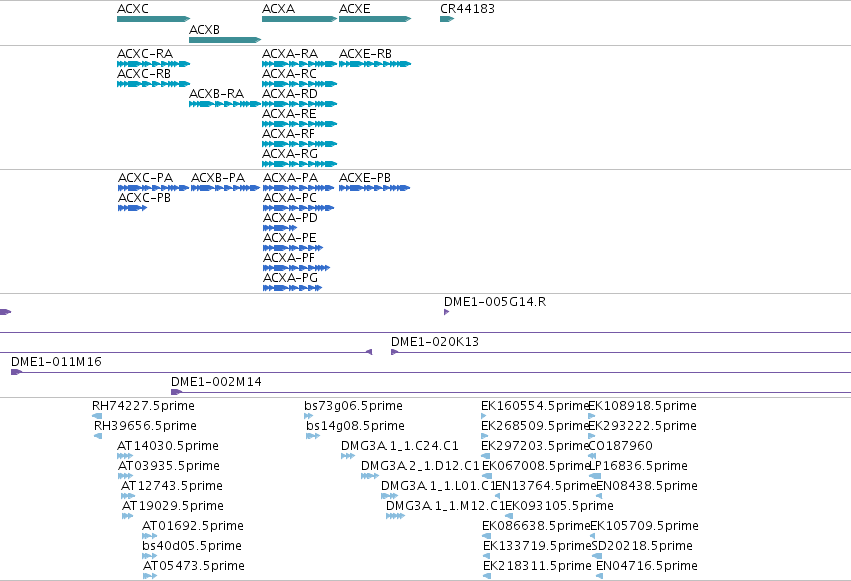Choose EST AT19029.5prime

[128, 516]
